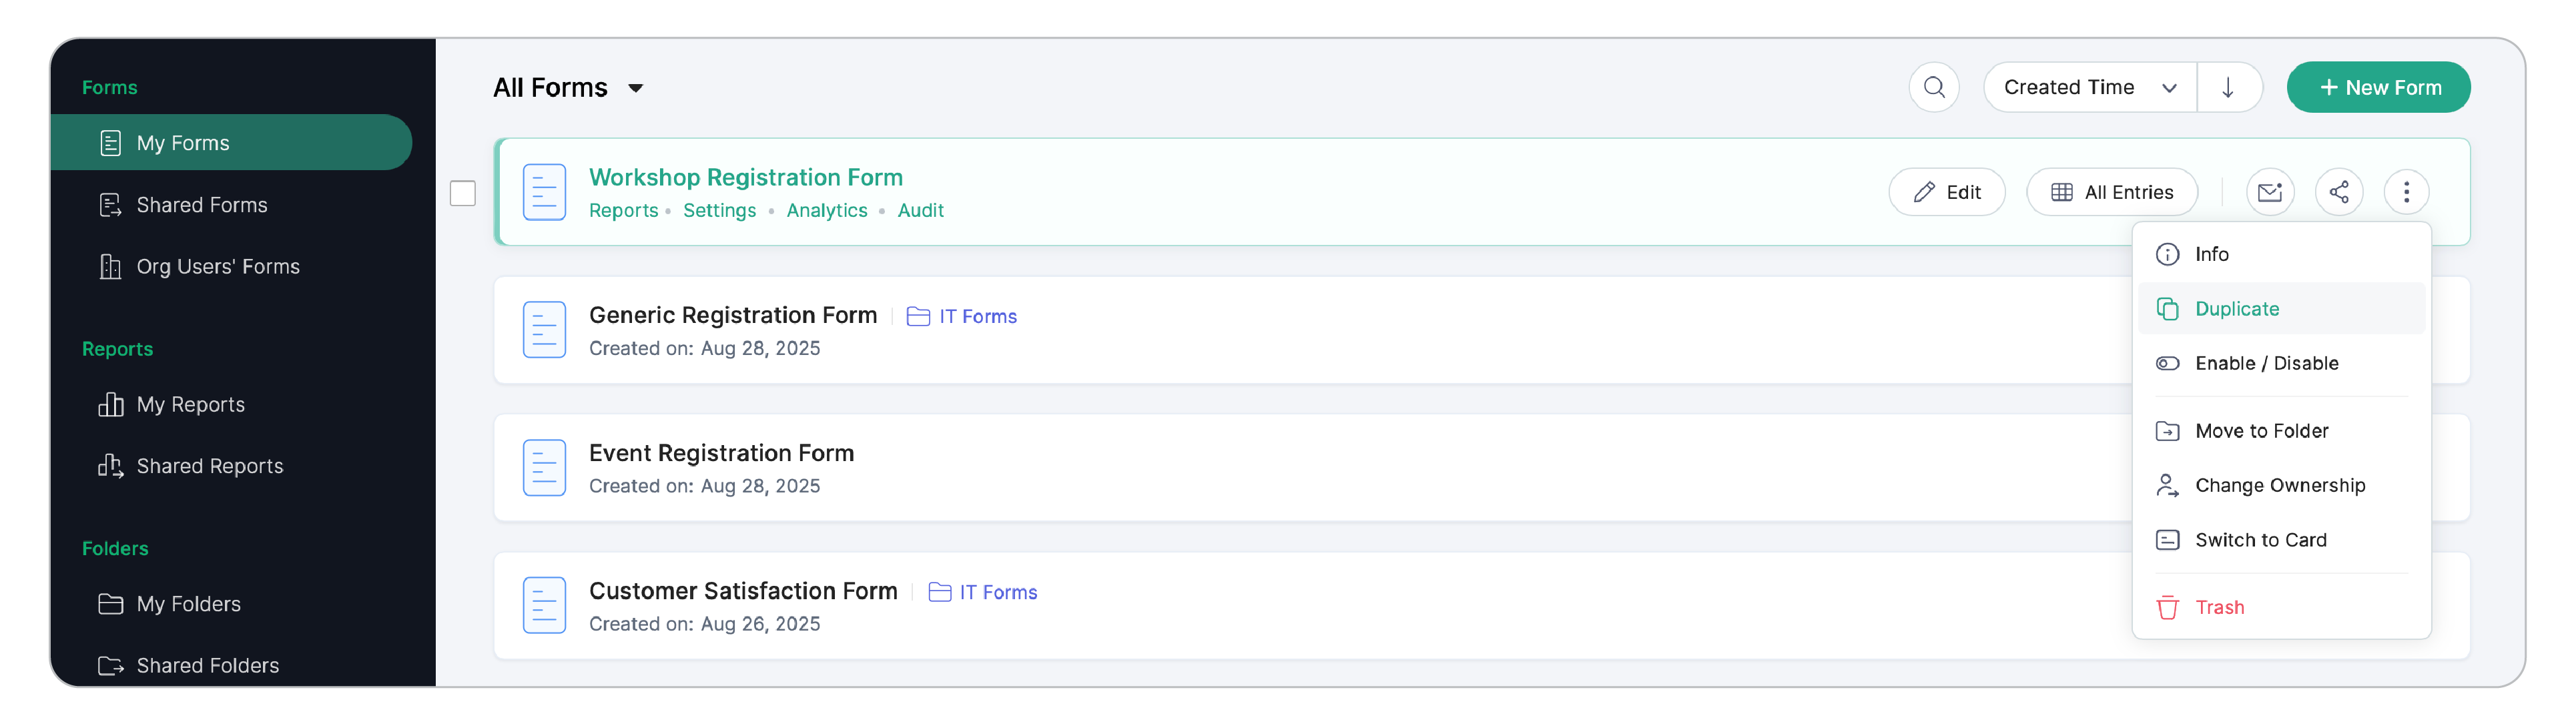
Task: Open the email notification envelope icon
Action: [x=2269, y=192]
